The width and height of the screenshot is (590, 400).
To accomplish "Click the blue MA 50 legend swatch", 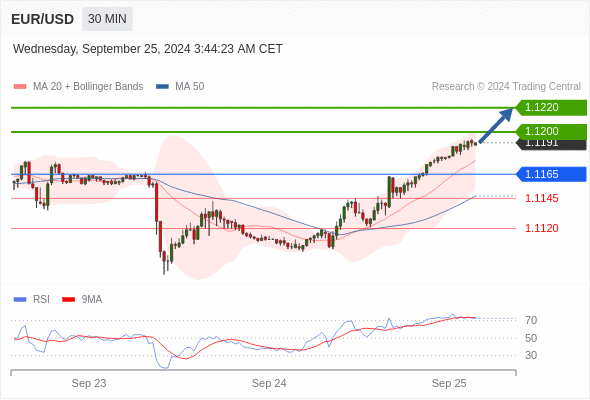I will [x=162, y=87].
